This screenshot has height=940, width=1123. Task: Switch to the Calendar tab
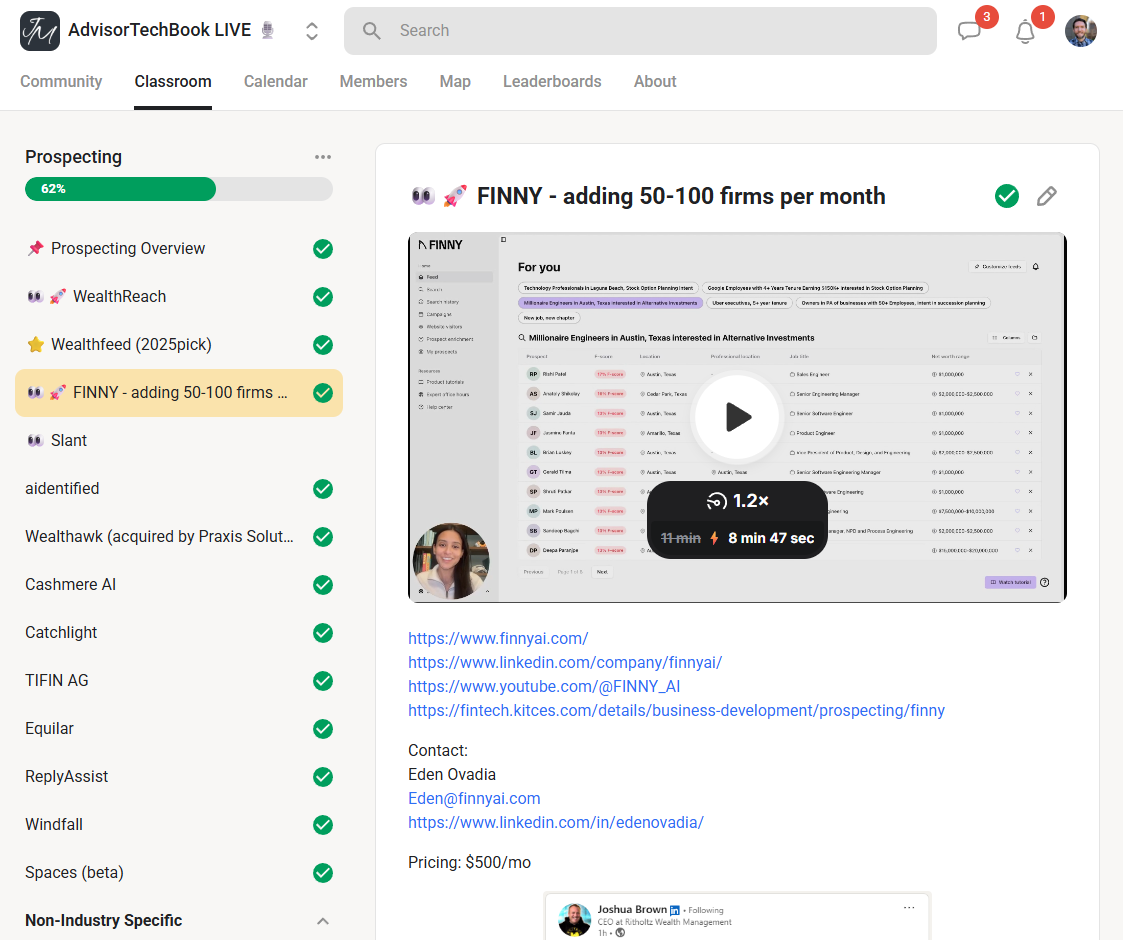tap(275, 82)
